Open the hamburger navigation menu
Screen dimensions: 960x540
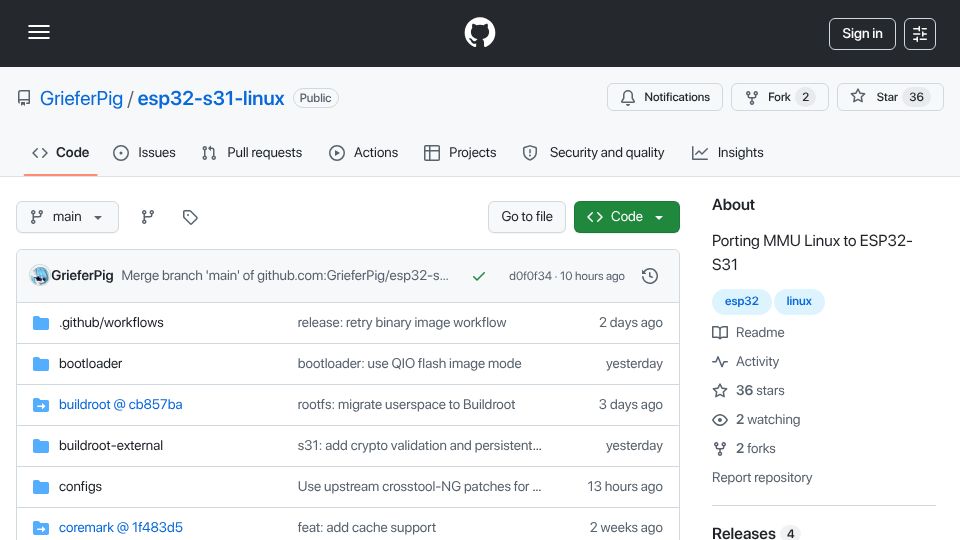[x=39, y=32]
